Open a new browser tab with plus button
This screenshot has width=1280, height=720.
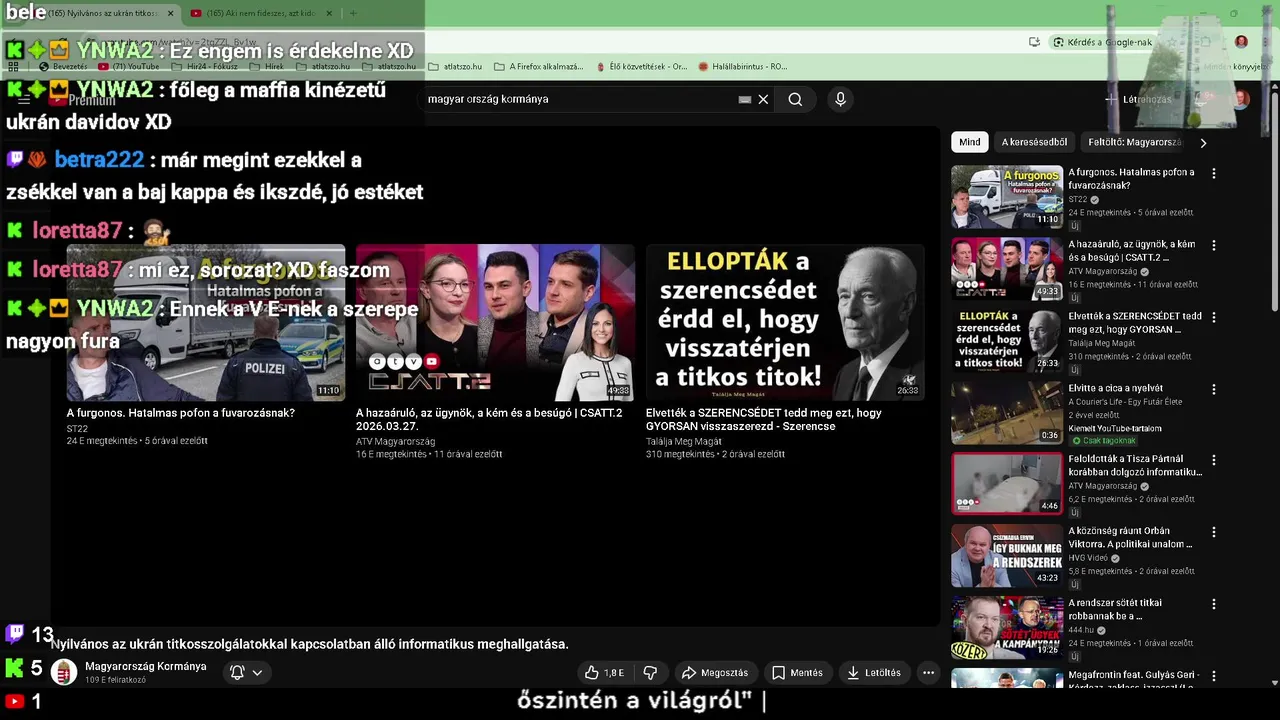pyautogui.click(x=353, y=13)
